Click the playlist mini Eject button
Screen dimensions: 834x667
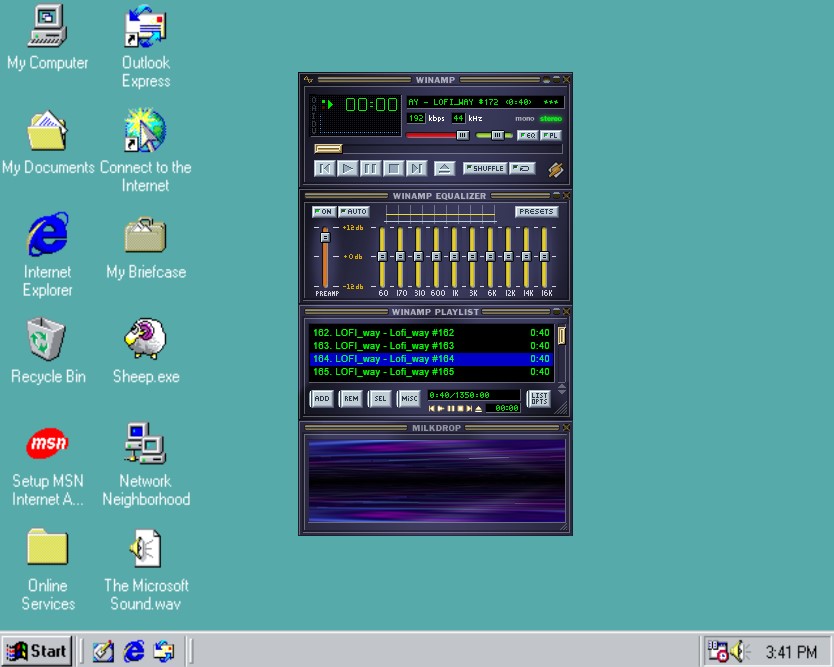[x=478, y=408]
